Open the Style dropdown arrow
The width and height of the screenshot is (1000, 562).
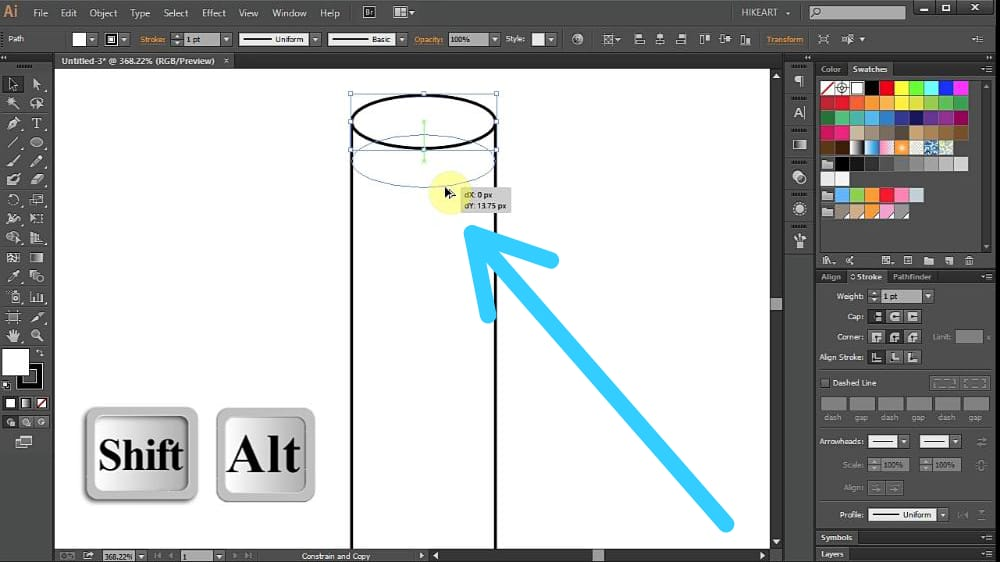coord(551,40)
